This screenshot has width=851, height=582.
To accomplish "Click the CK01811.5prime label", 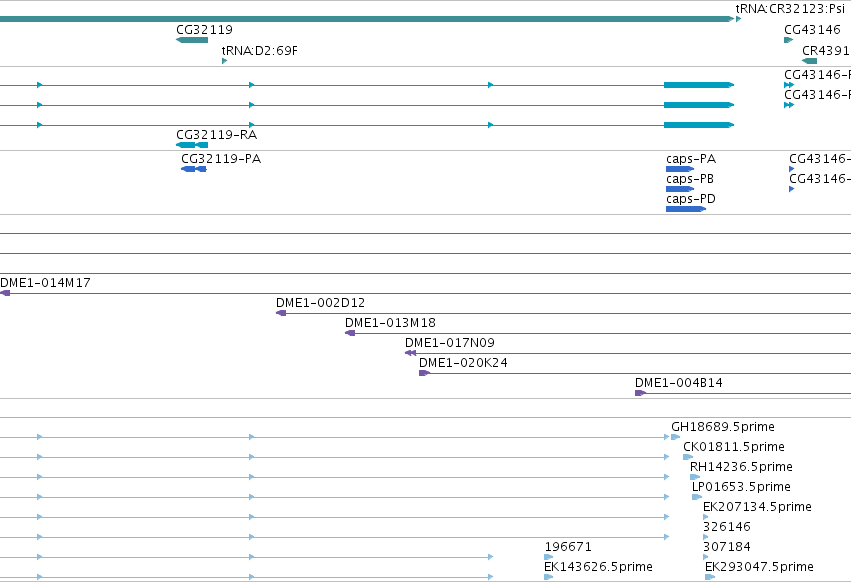I will click(734, 447).
